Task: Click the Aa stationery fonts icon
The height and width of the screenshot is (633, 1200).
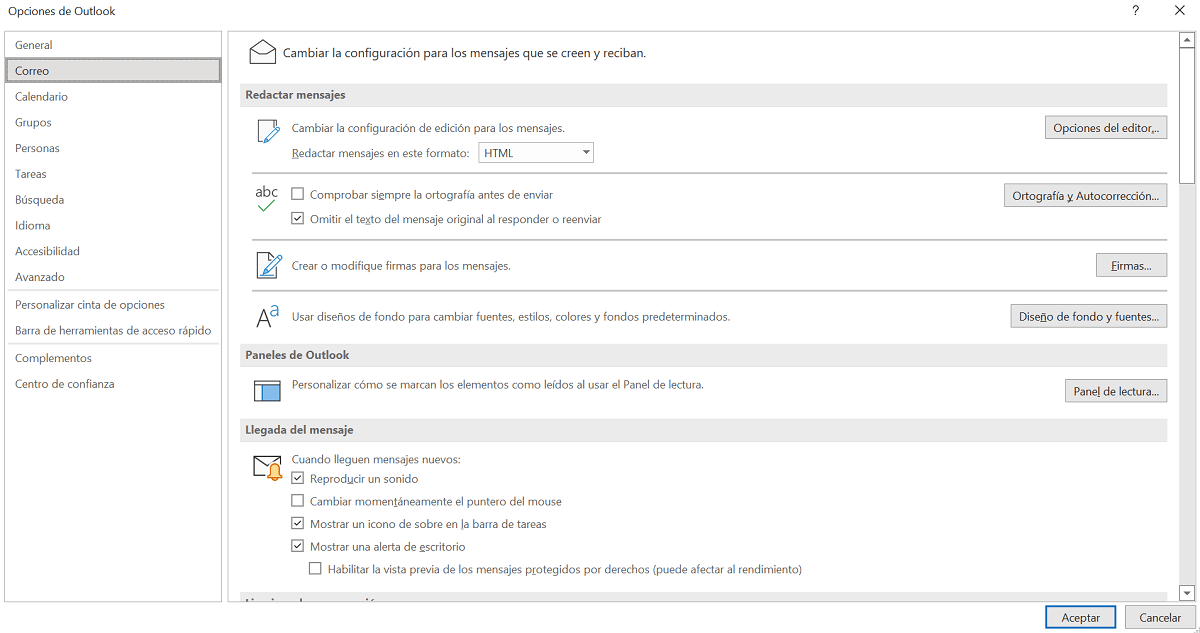Action: [x=268, y=315]
